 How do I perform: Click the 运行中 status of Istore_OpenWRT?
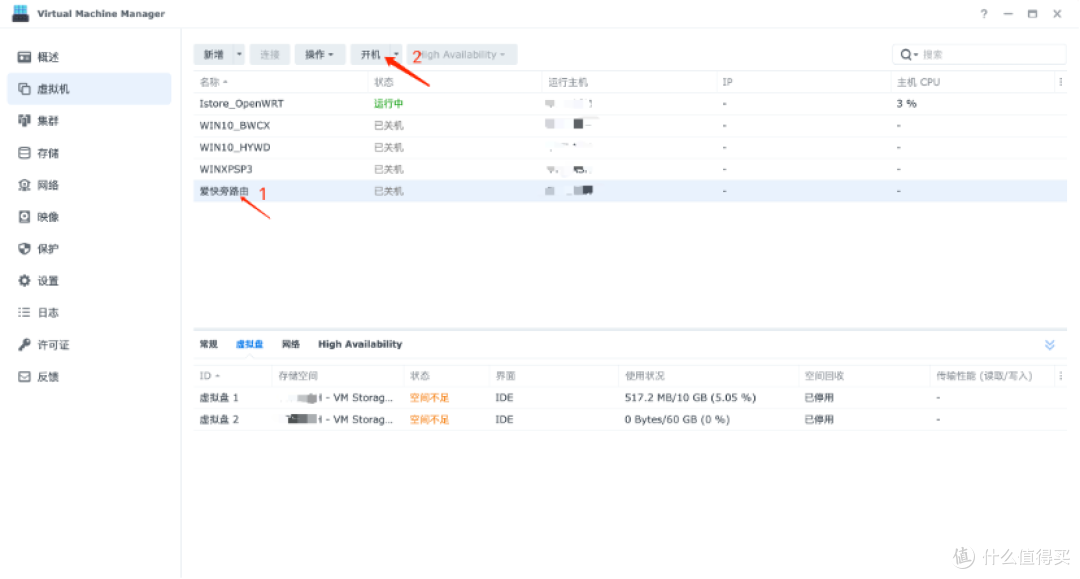click(x=388, y=104)
